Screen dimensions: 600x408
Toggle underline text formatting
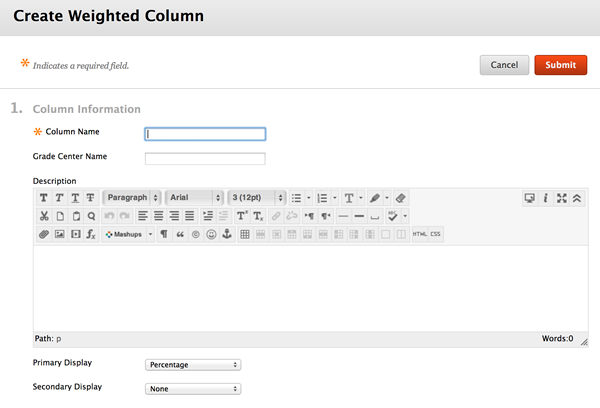point(75,198)
